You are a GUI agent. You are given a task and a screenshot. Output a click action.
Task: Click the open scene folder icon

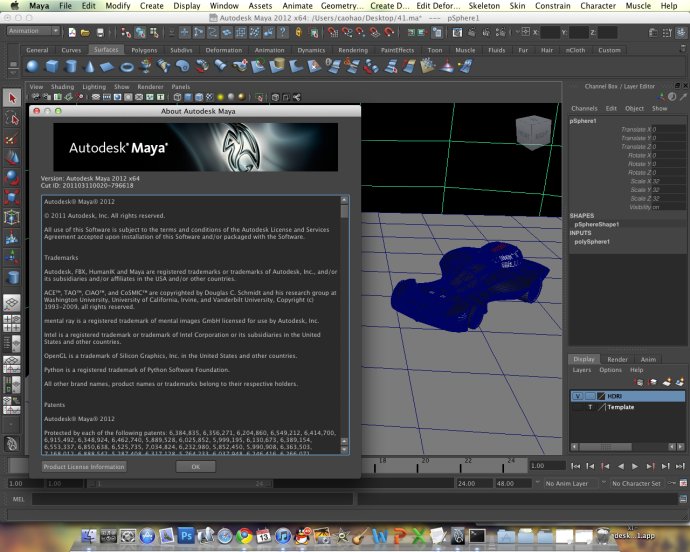[85, 32]
